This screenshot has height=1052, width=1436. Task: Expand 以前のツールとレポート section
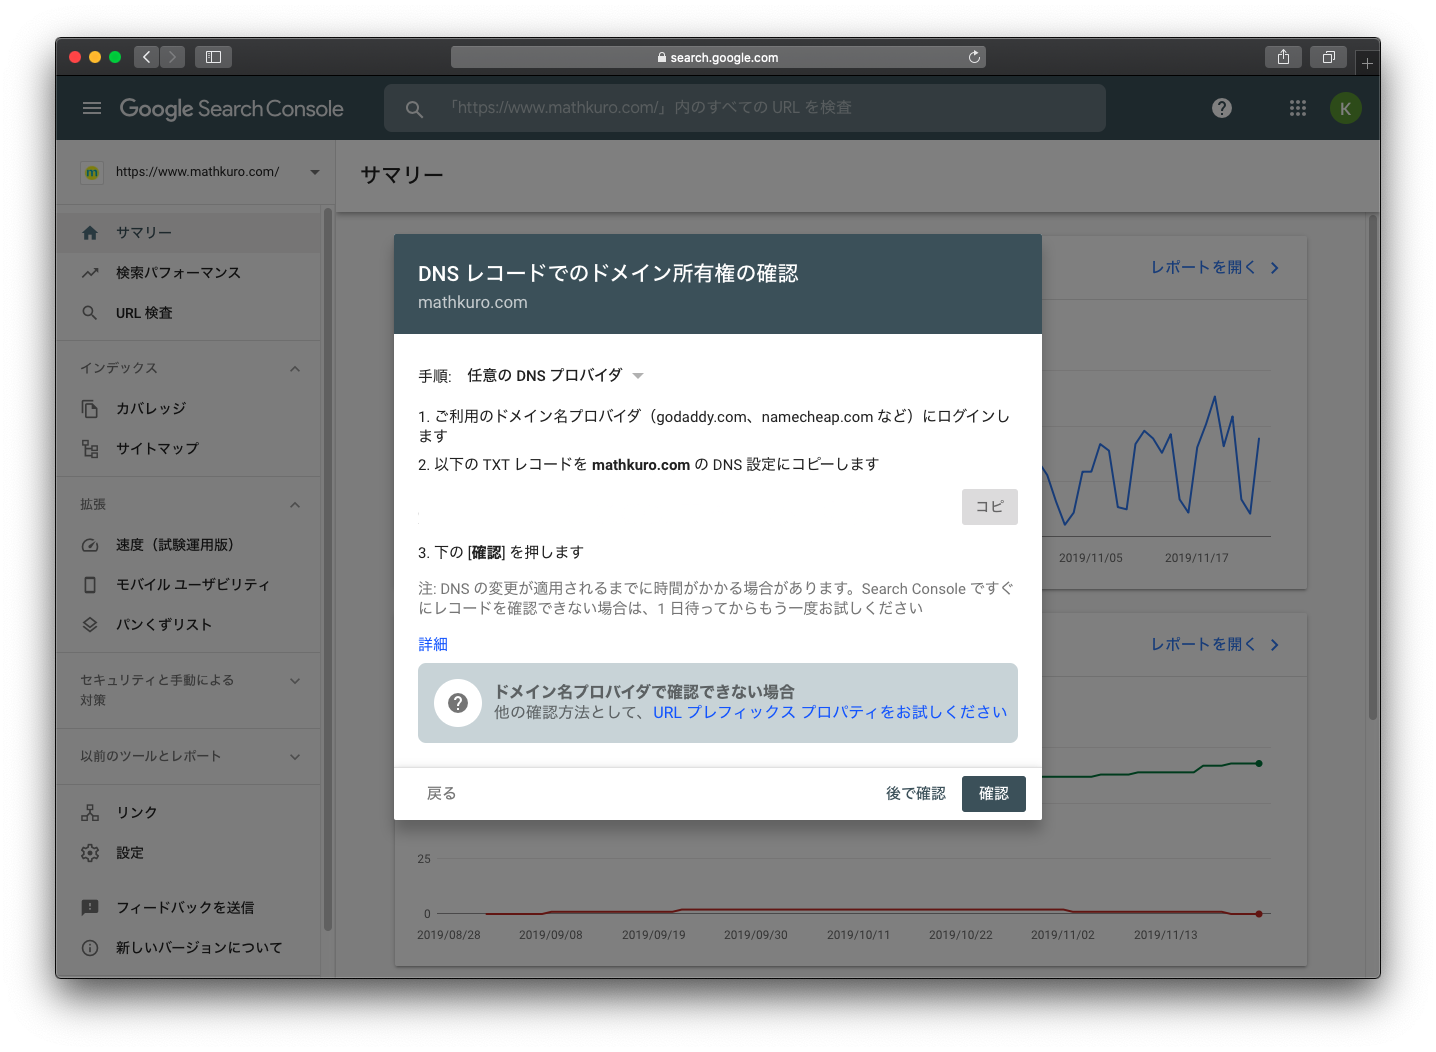tap(295, 757)
